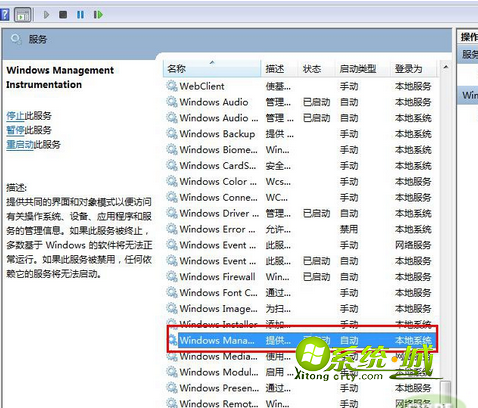
Task: Select the Windows Mana... service name
Action: pyautogui.click(x=217, y=340)
